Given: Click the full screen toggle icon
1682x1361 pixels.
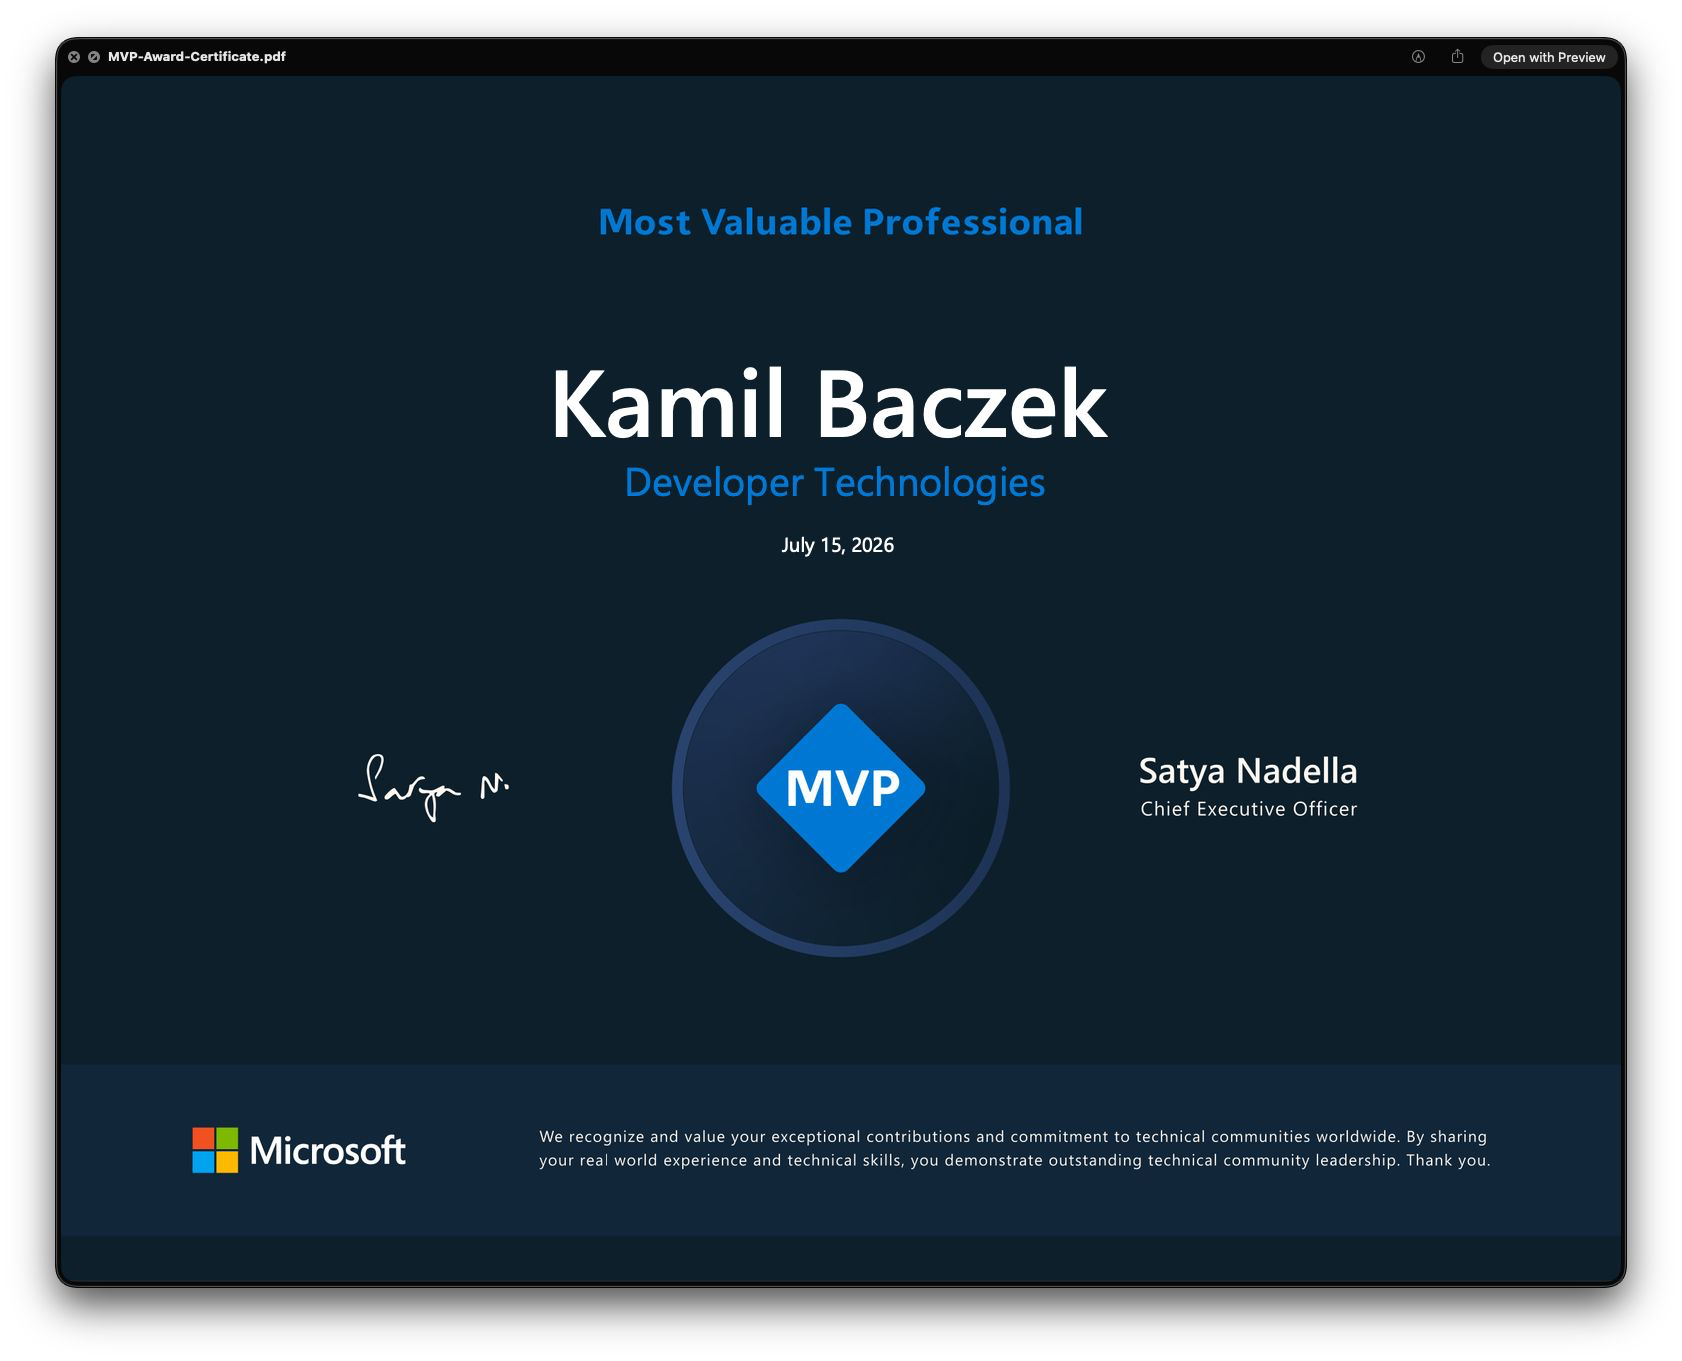Looking at the screenshot, I should tap(94, 57).
